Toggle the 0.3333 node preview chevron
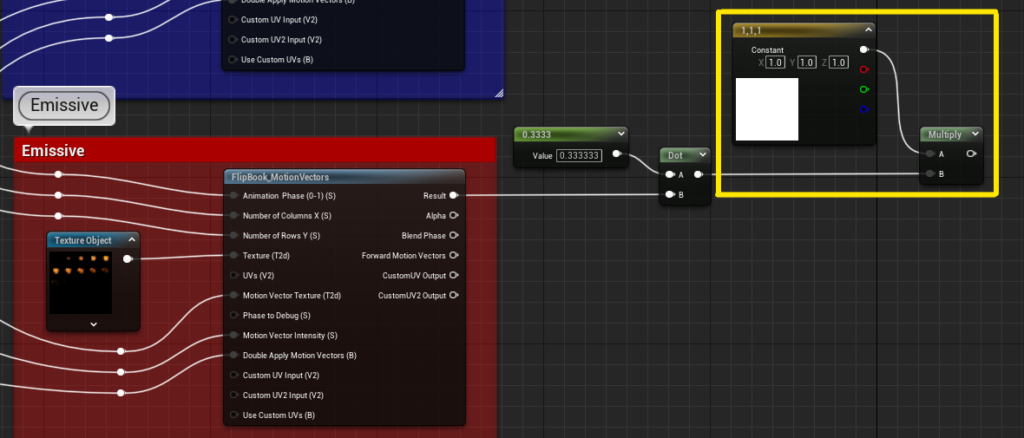This screenshot has width=1024, height=438. point(620,134)
